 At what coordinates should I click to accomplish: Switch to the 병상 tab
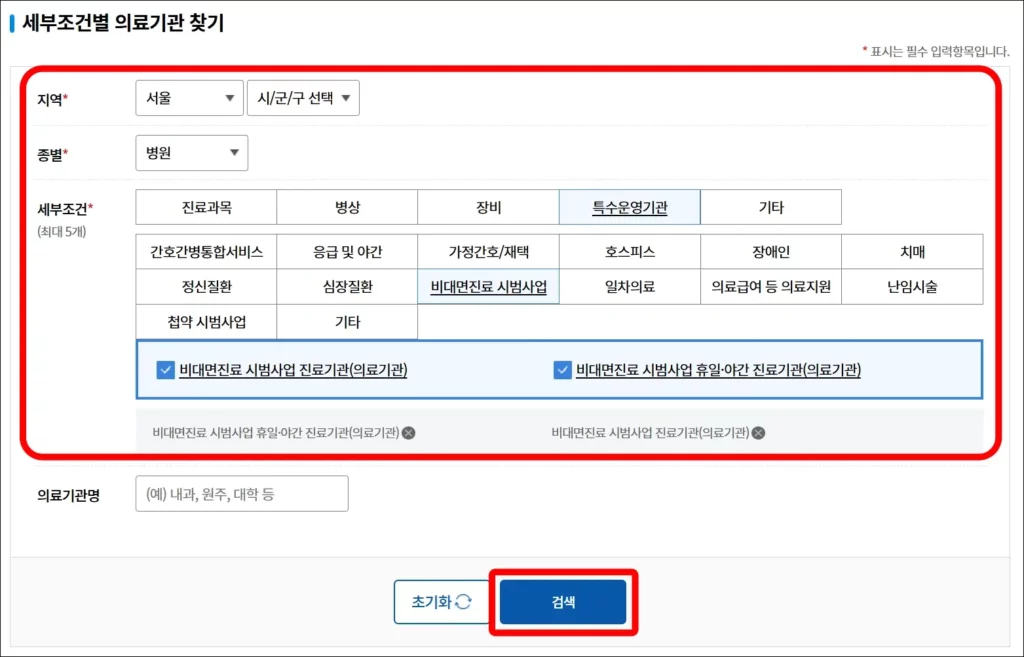tap(347, 207)
